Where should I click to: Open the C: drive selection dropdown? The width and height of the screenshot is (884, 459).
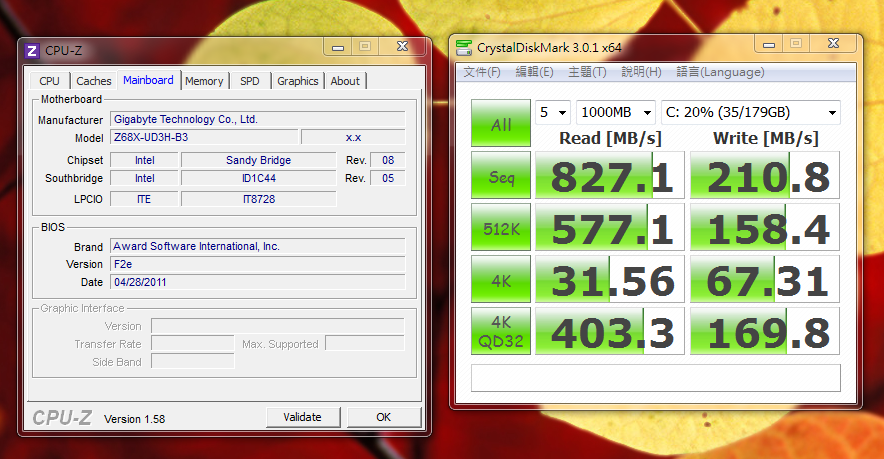[751, 112]
